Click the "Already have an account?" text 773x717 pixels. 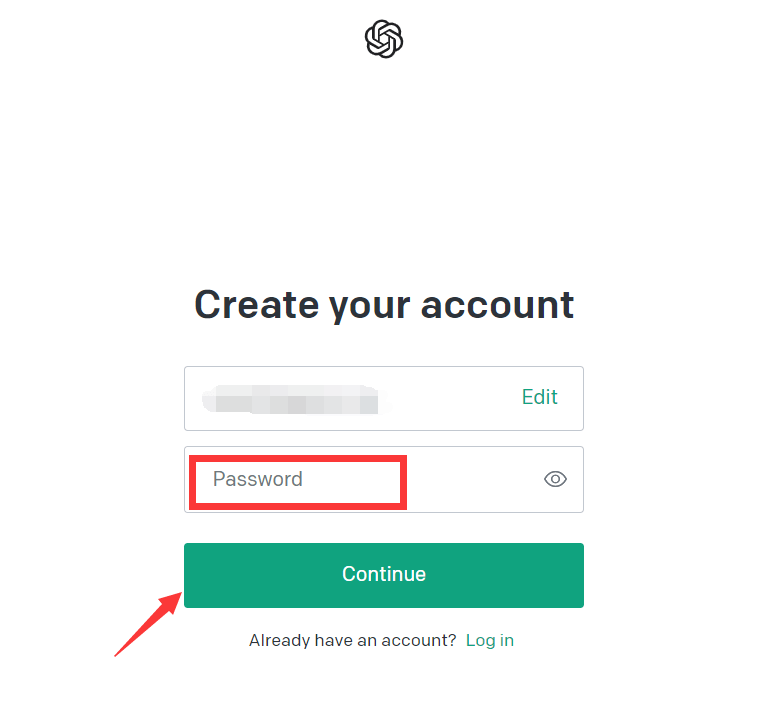[x=352, y=640]
